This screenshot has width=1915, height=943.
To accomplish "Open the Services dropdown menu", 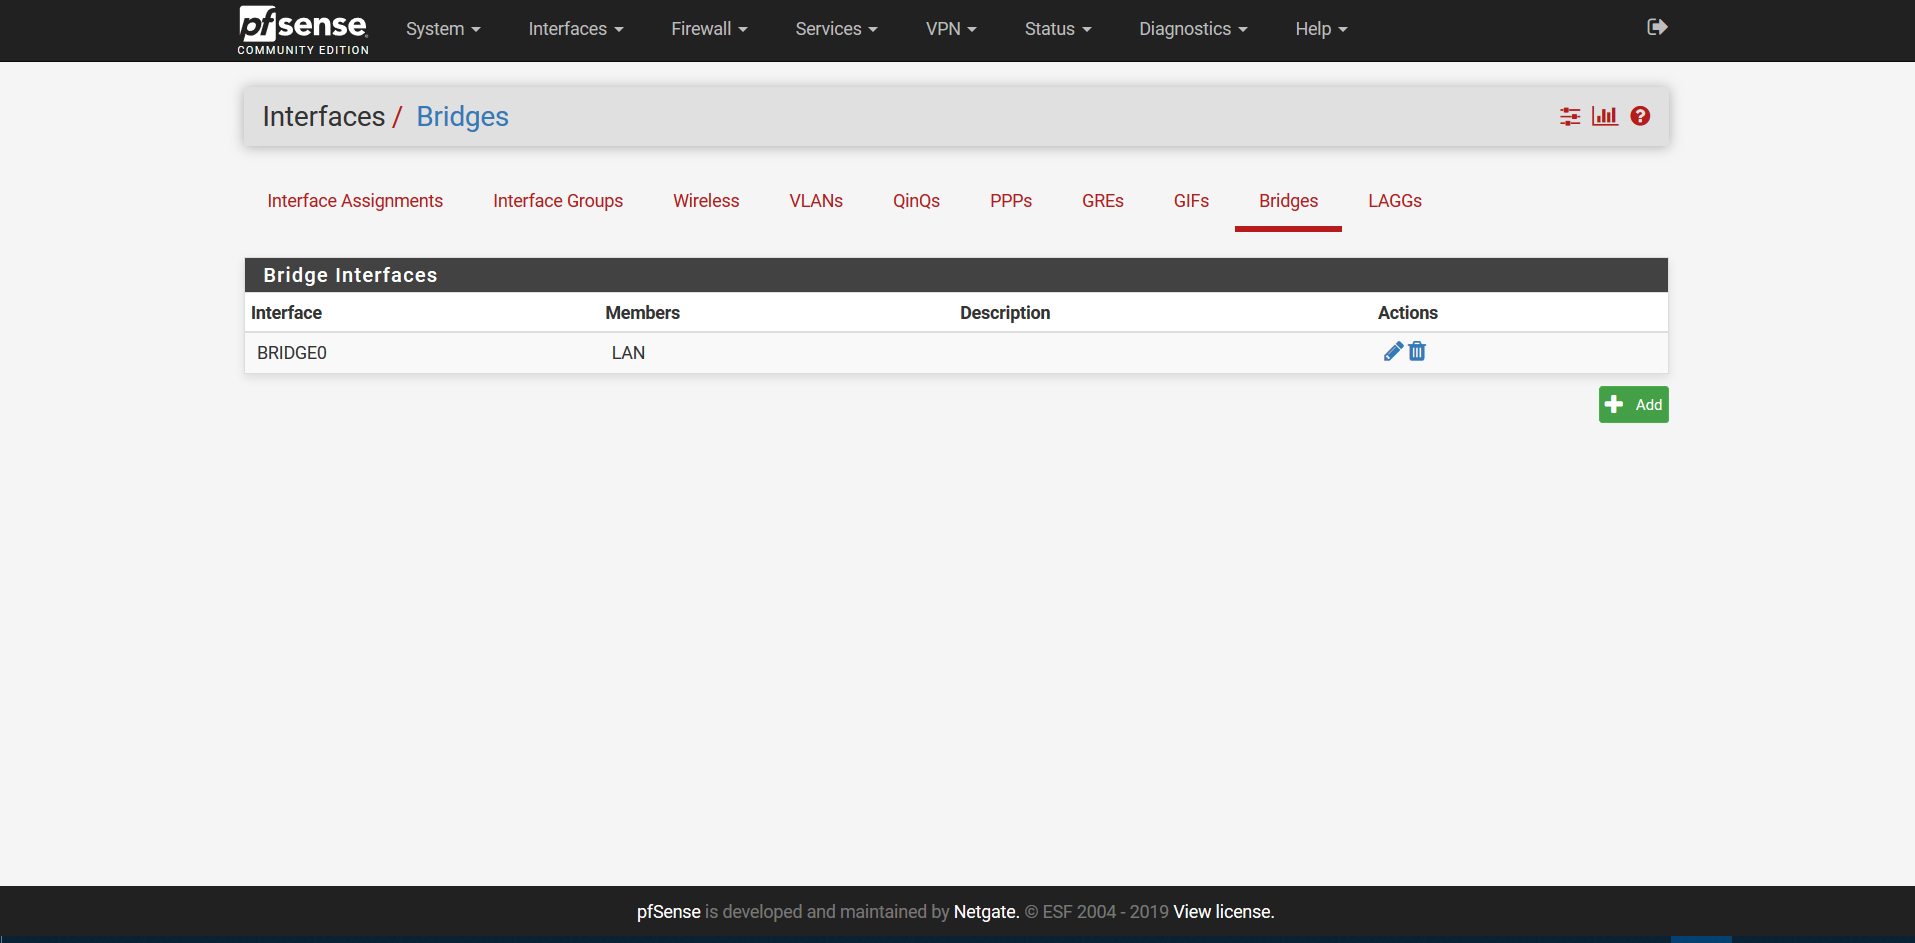I will (836, 29).
